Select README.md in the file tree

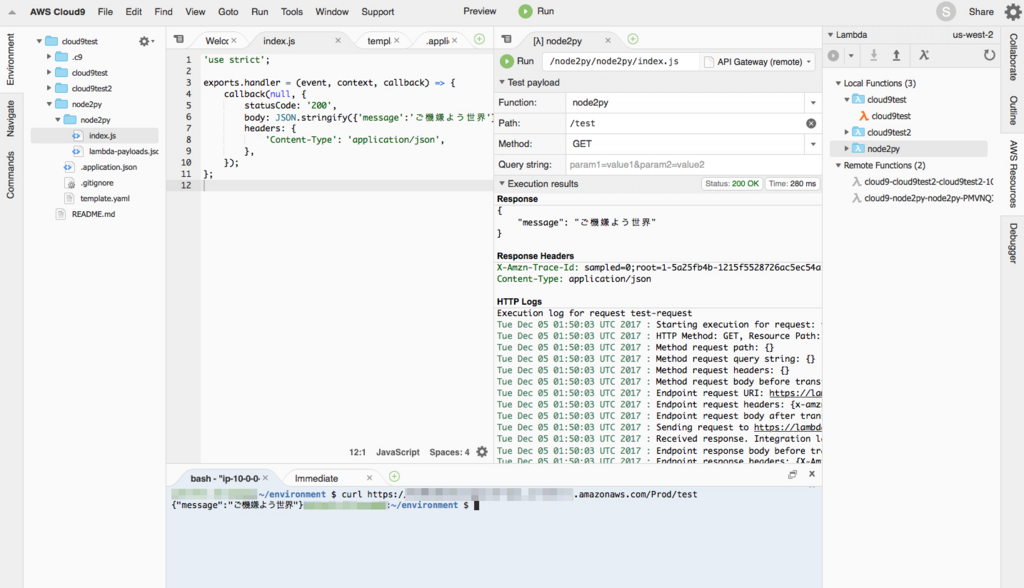[93, 214]
